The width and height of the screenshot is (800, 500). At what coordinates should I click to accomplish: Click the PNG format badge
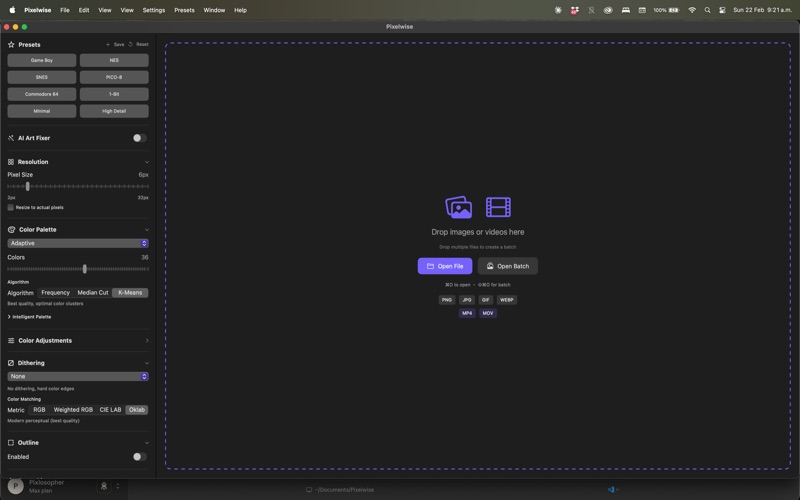(x=447, y=300)
